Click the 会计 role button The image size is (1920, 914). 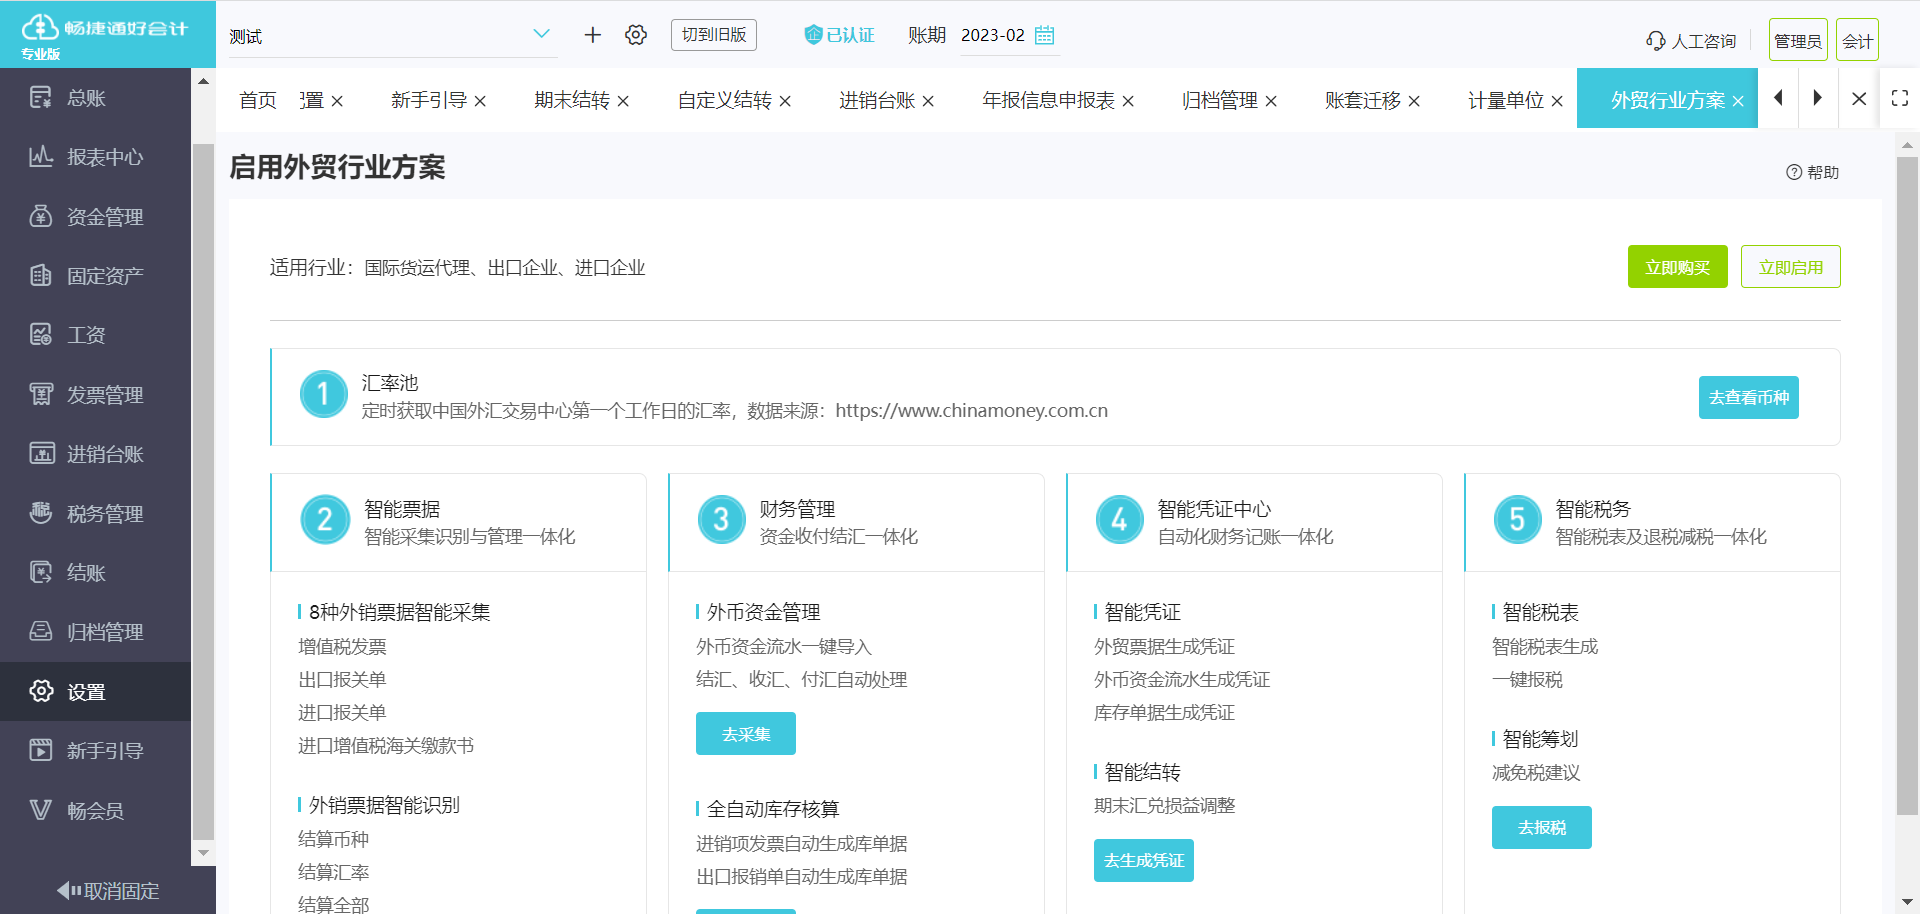1857,40
